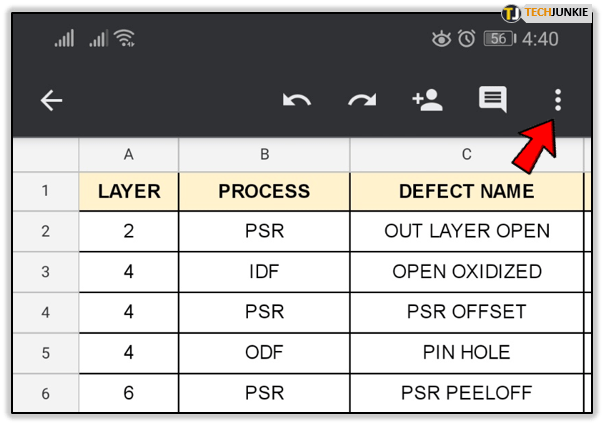Image resolution: width=604 pixels, height=425 pixels.
Task: Select row 3 header
Action: tap(45, 272)
